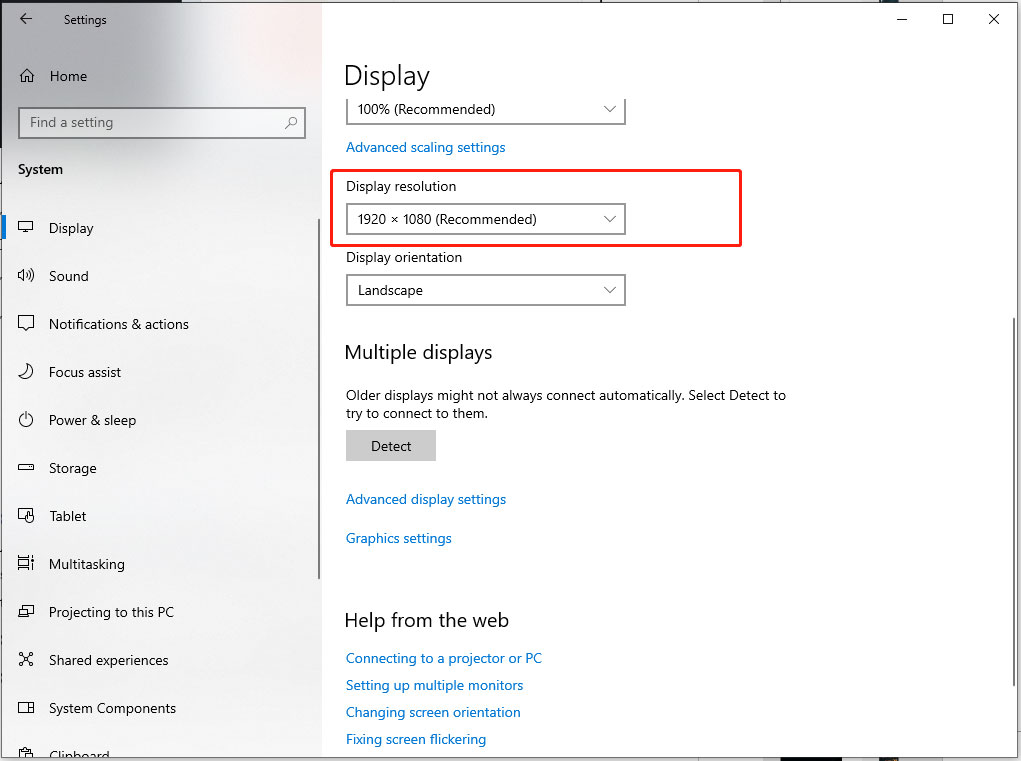
Task: Select Focus assist settings
Action: (x=85, y=372)
